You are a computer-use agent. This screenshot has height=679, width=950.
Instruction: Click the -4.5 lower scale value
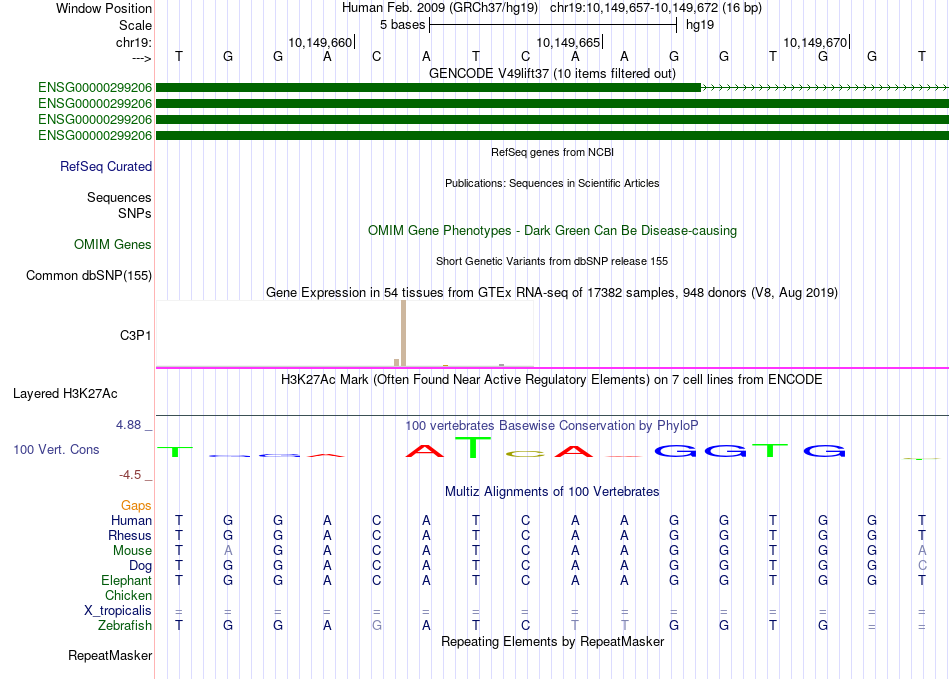(x=130, y=475)
